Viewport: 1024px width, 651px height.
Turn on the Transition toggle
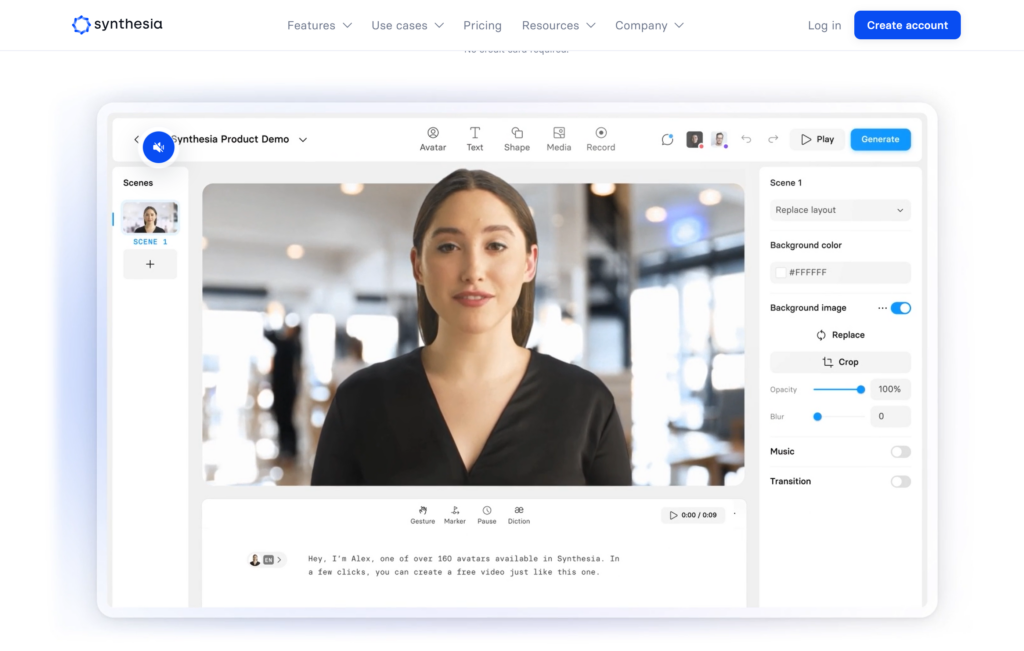point(901,482)
